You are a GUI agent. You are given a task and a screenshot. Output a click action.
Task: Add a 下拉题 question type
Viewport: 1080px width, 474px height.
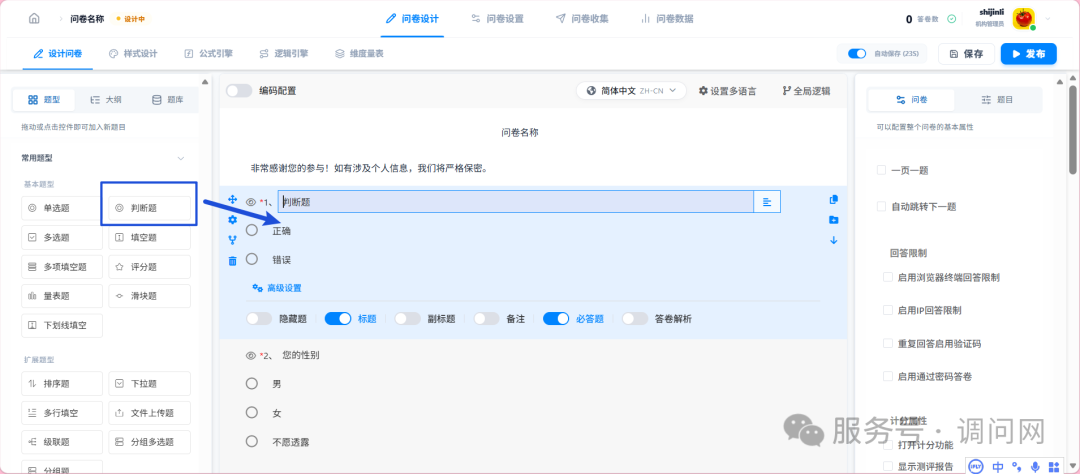point(149,383)
